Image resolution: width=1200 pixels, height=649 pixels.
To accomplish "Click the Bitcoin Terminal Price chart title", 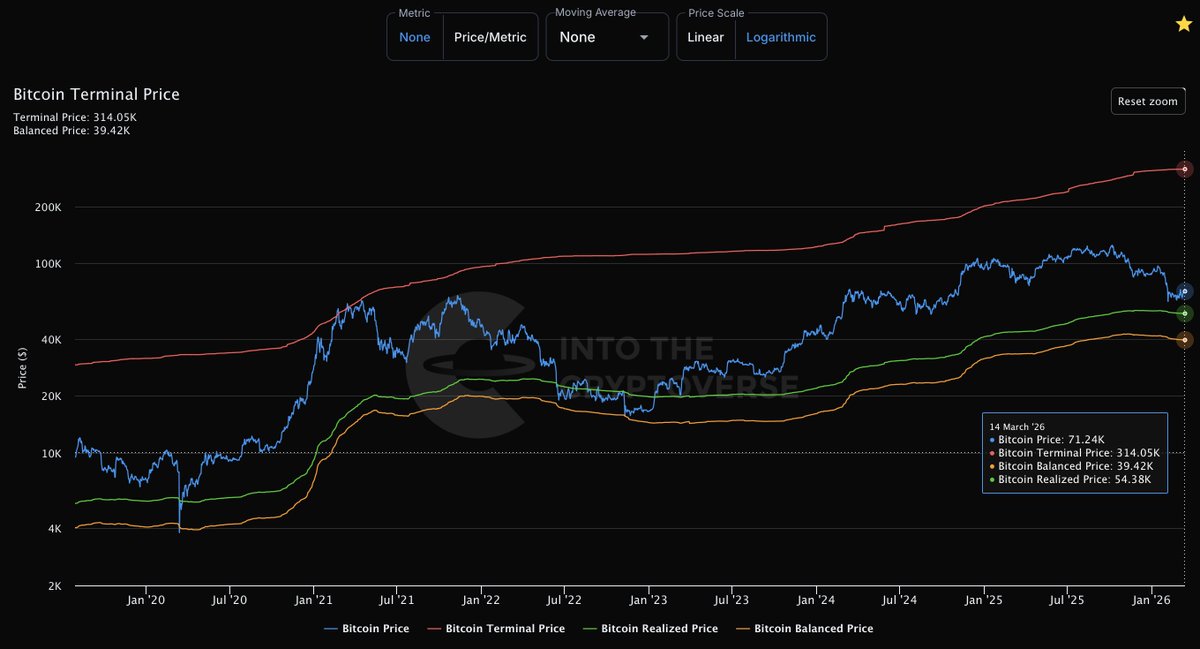I will point(96,94).
